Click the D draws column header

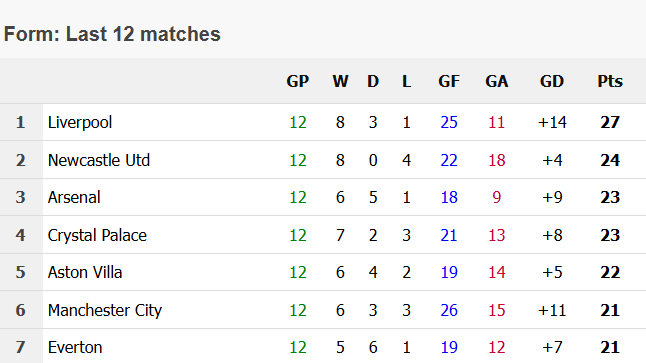[x=373, y=81]
